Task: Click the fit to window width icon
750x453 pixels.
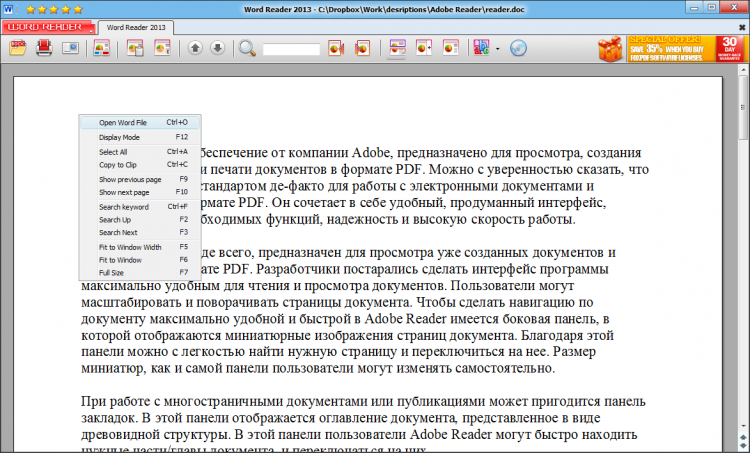Action: coord(397,48)
